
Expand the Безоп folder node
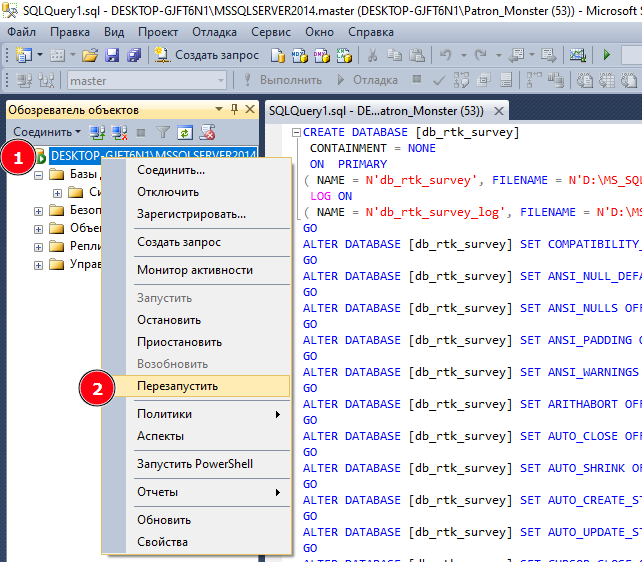pyautogui.click(x=38, y=211)
